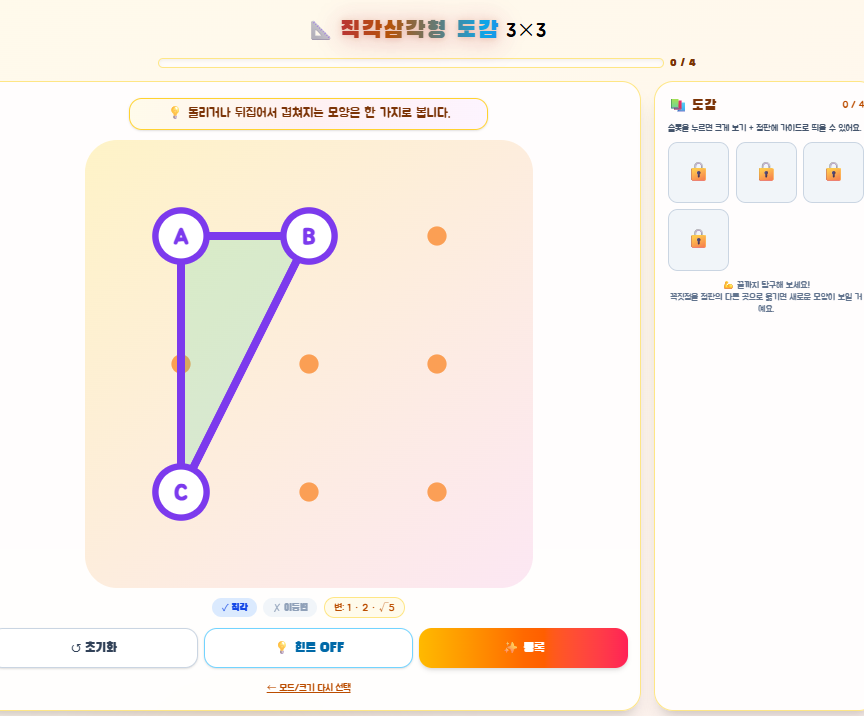864x716 pixels.
Task: Select vertex B on the geoboard
Action: click(x=309, y=236)
